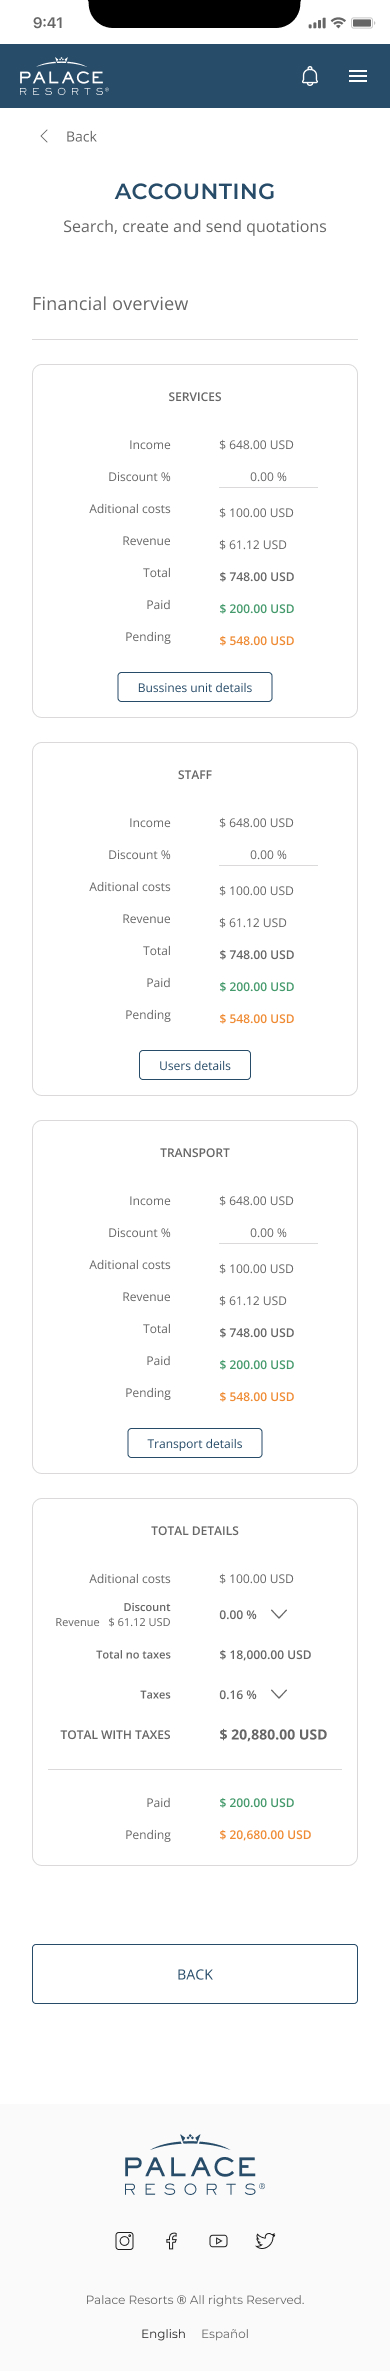Image resolution: width=390 pixels, height=2371 pixels.
Task: Click the back chevron arrow icon
Action: tap(44, 136)
